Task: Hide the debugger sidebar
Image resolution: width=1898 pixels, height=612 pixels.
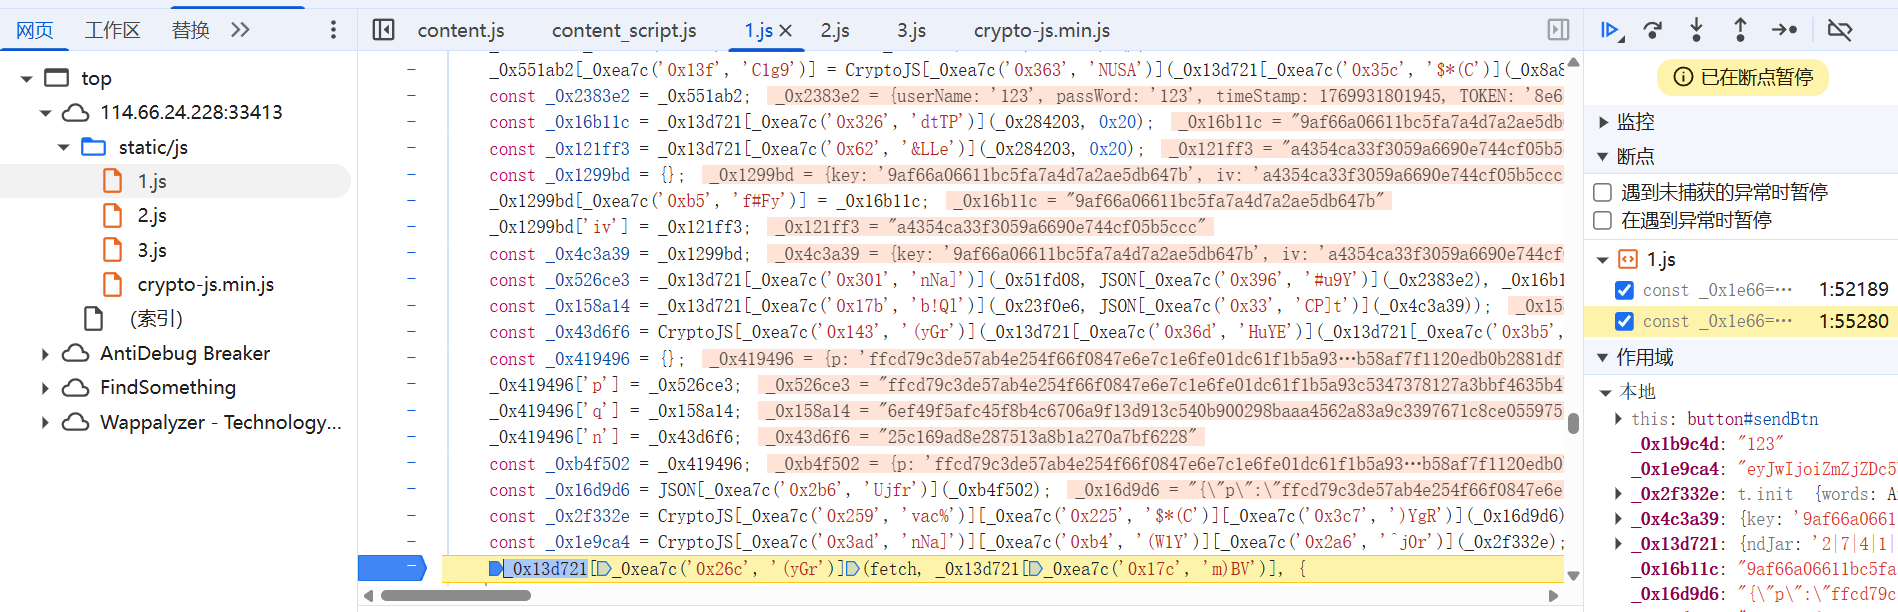Action: point(1558,30)
